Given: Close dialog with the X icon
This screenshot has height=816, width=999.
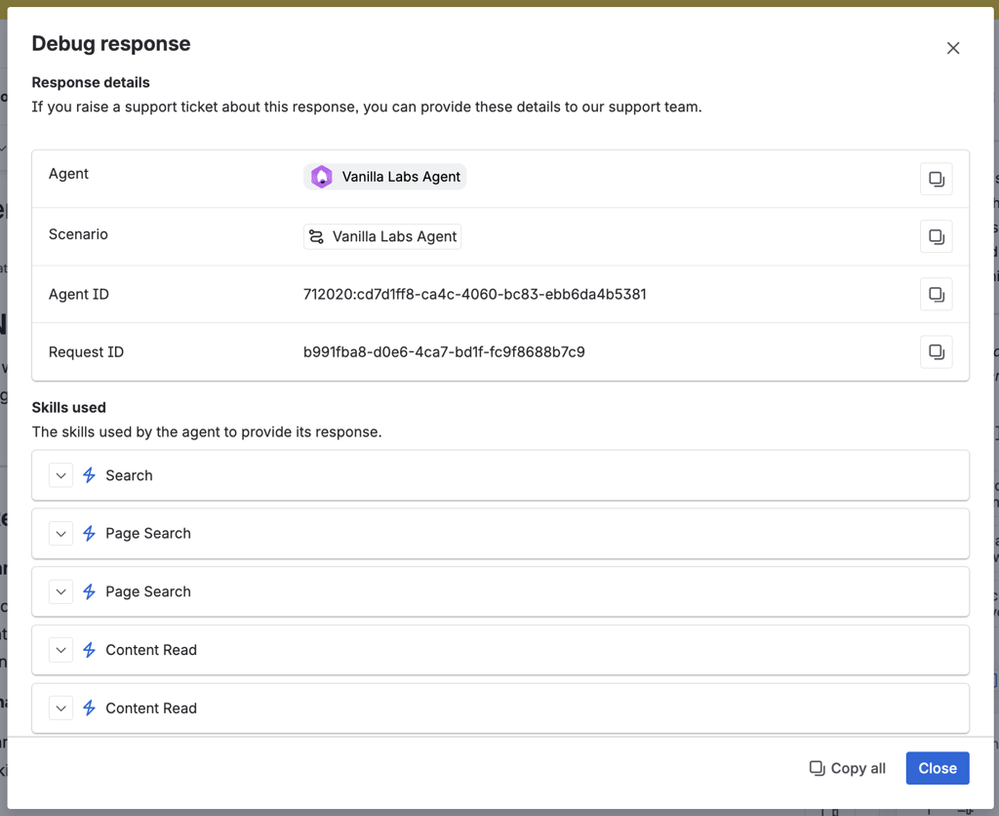Looking at the screenshot, I should click(952, 48).
